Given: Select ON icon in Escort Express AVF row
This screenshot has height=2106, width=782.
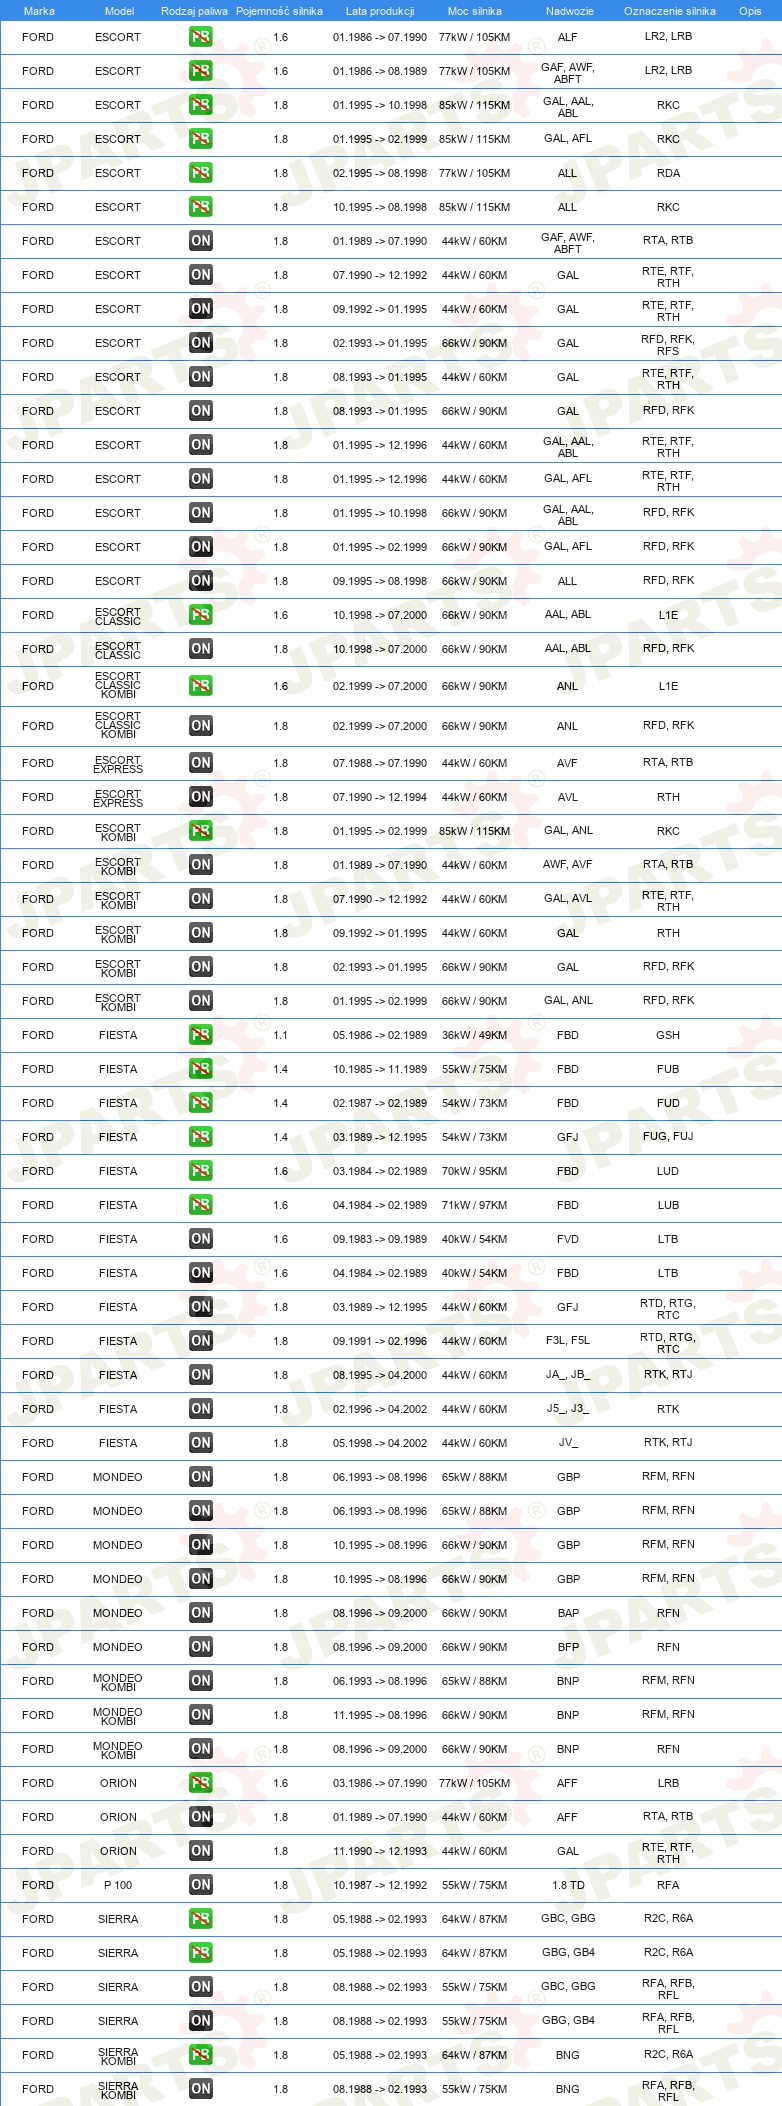Looking at the screenshot, I should (x=200, y=763).
